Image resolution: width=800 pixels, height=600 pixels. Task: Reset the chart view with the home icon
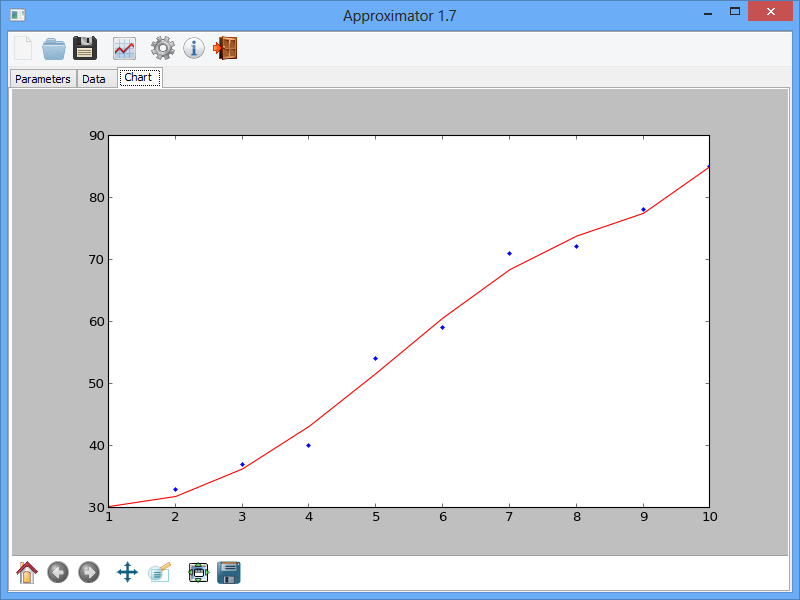27,572
